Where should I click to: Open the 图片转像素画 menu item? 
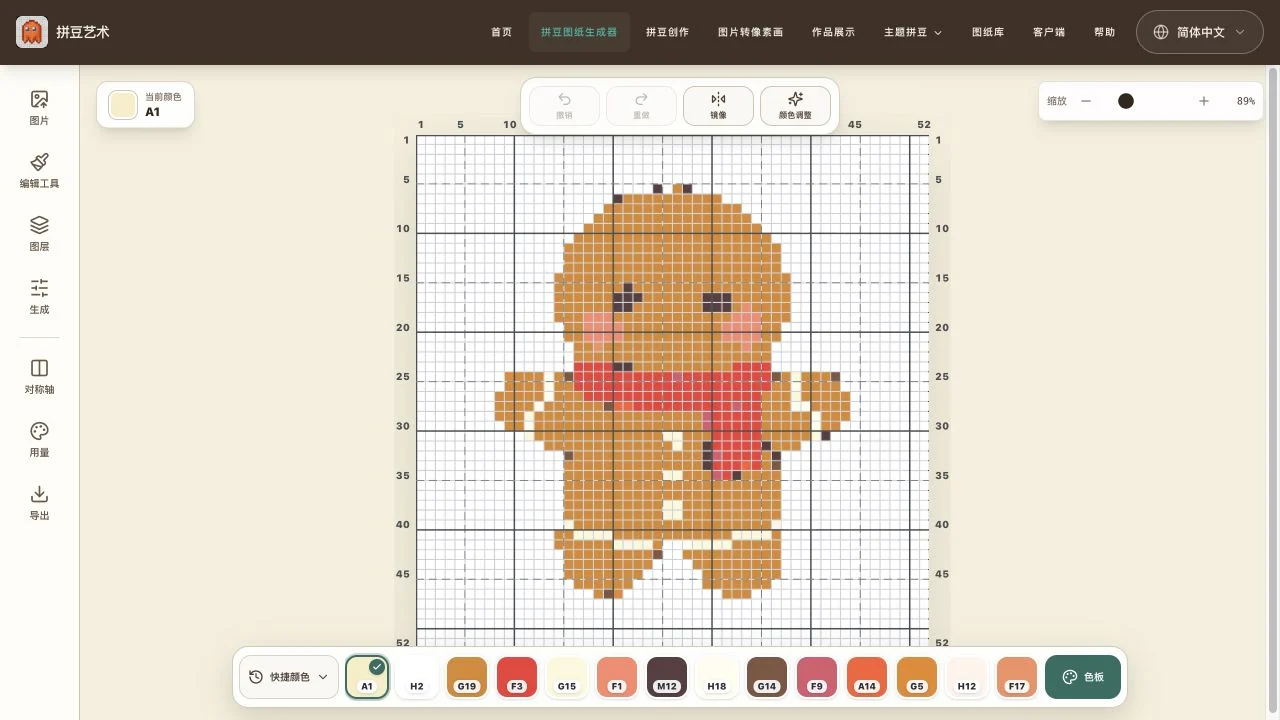[x=750, y=32]
